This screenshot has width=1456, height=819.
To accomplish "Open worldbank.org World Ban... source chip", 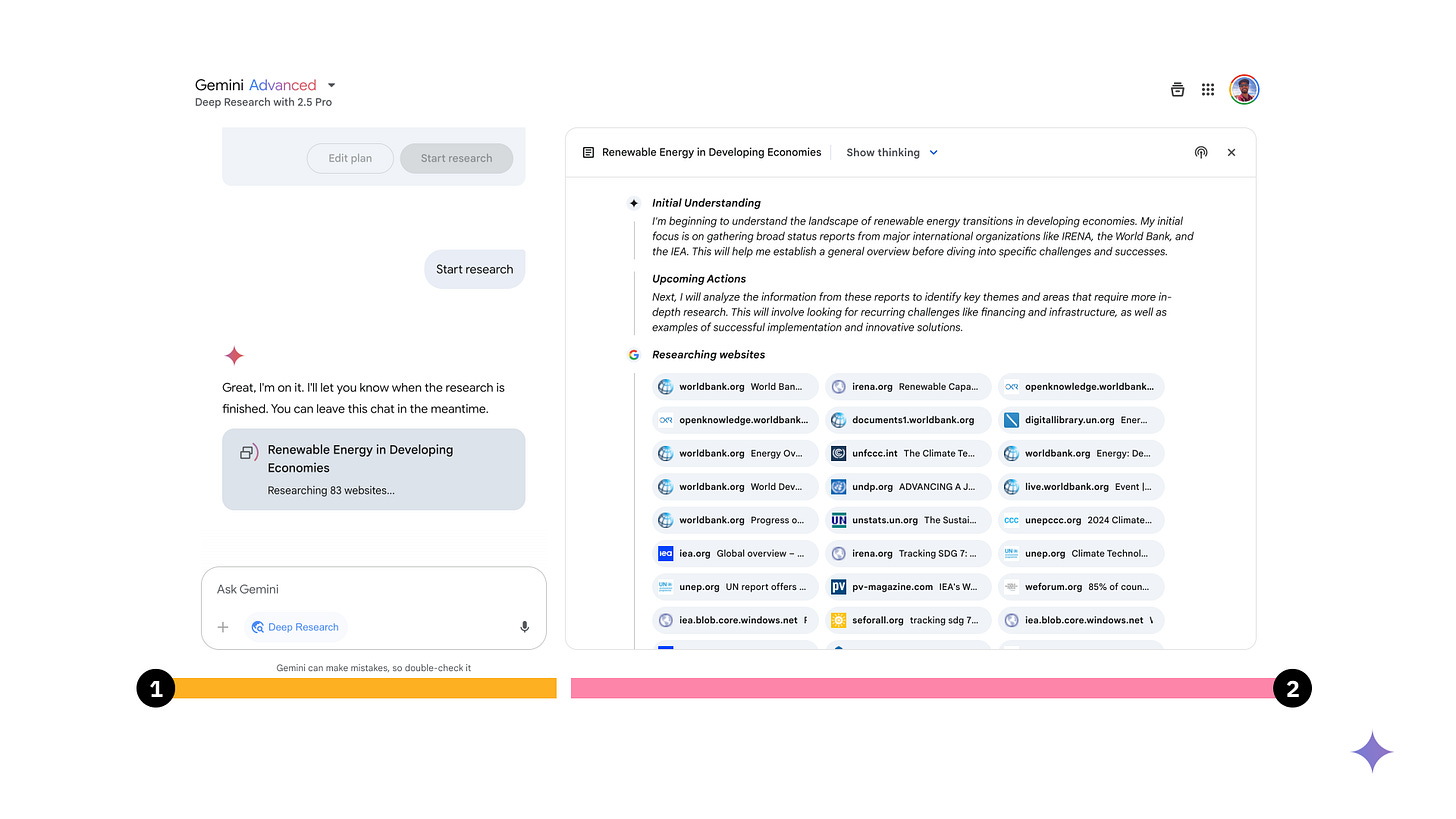I will 735,387.
